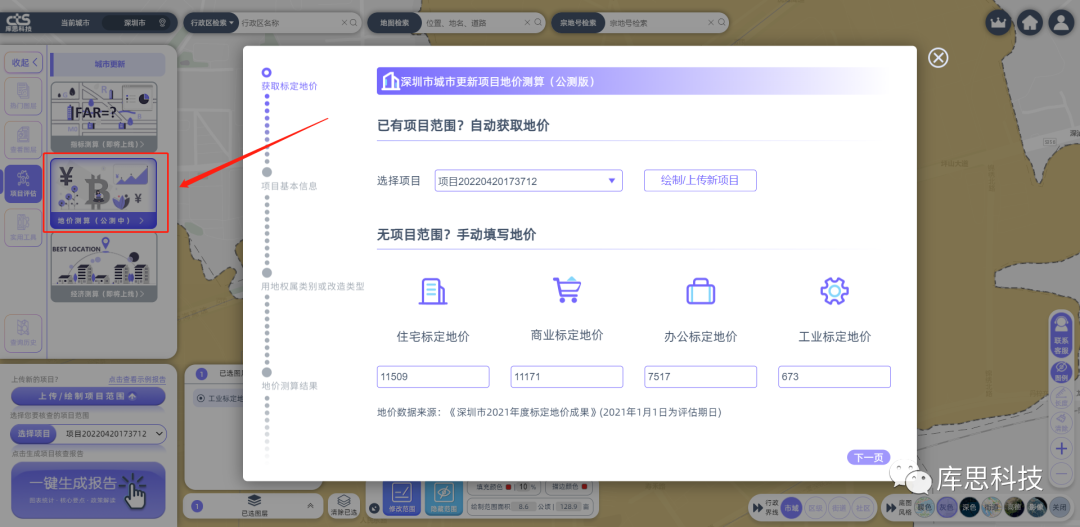Click the map zoom in plus button
Viewport: 1080px width, 527px height.
click(x=1061, y=448)
